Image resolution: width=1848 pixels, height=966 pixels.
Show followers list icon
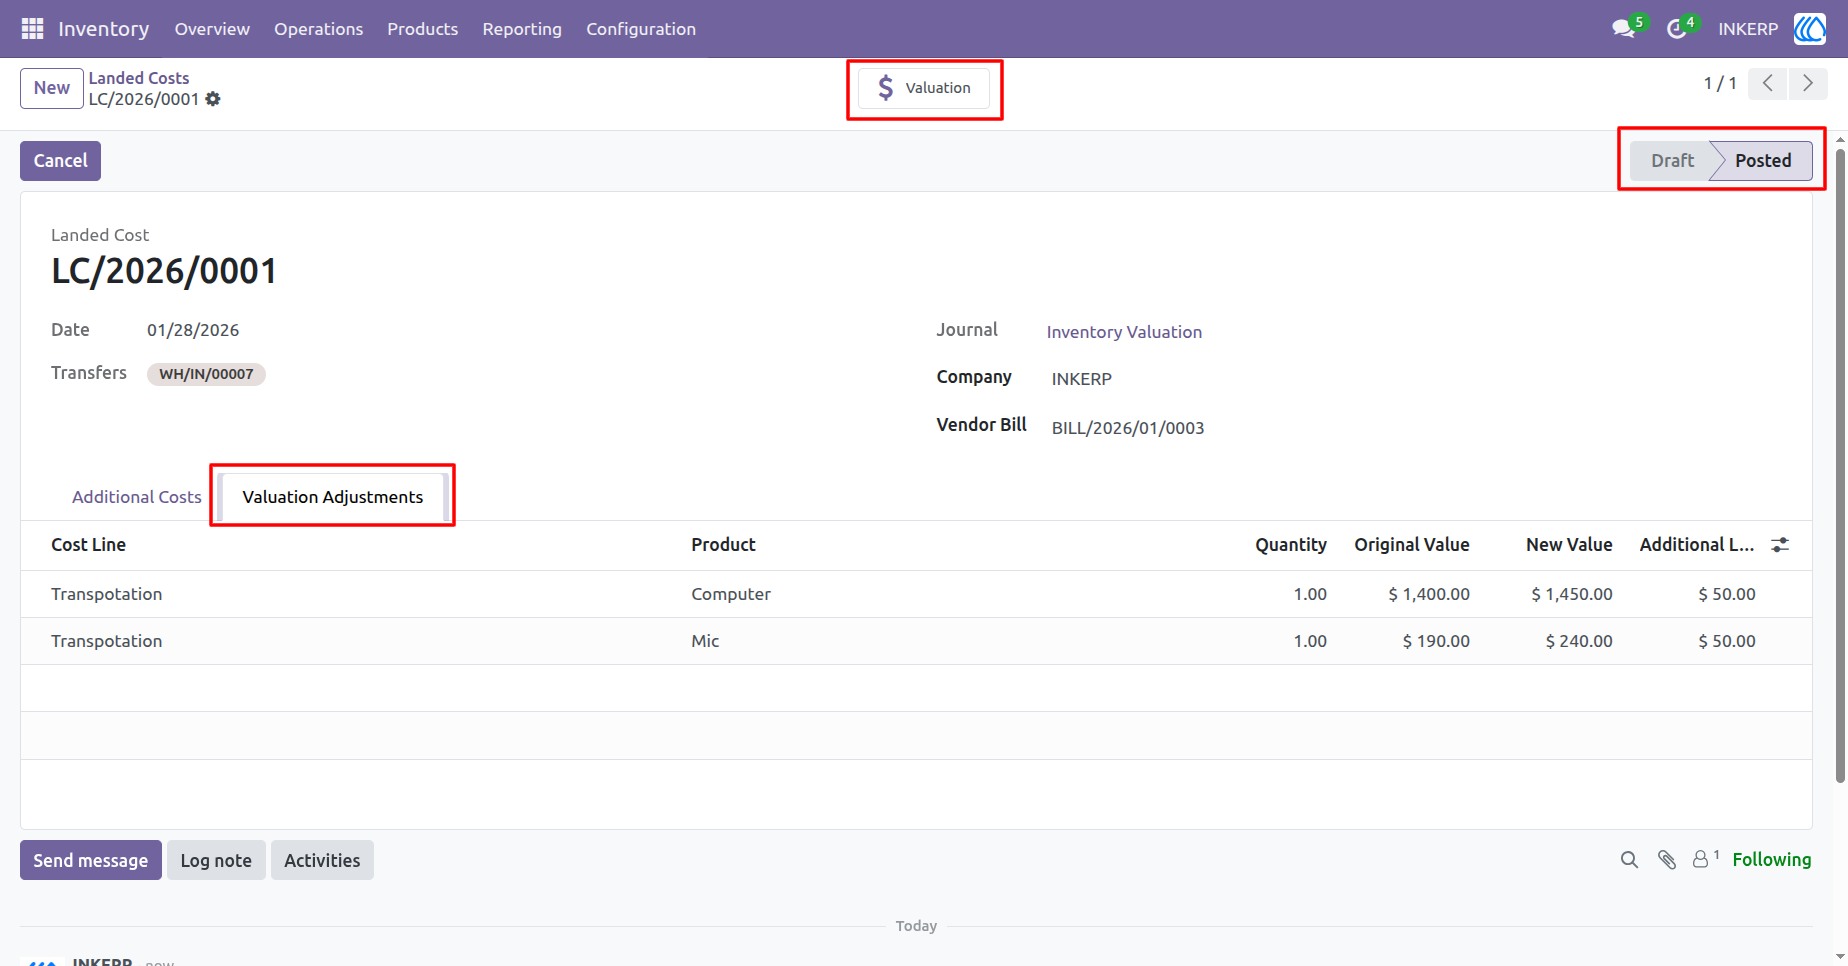(x=1705, y=859)
